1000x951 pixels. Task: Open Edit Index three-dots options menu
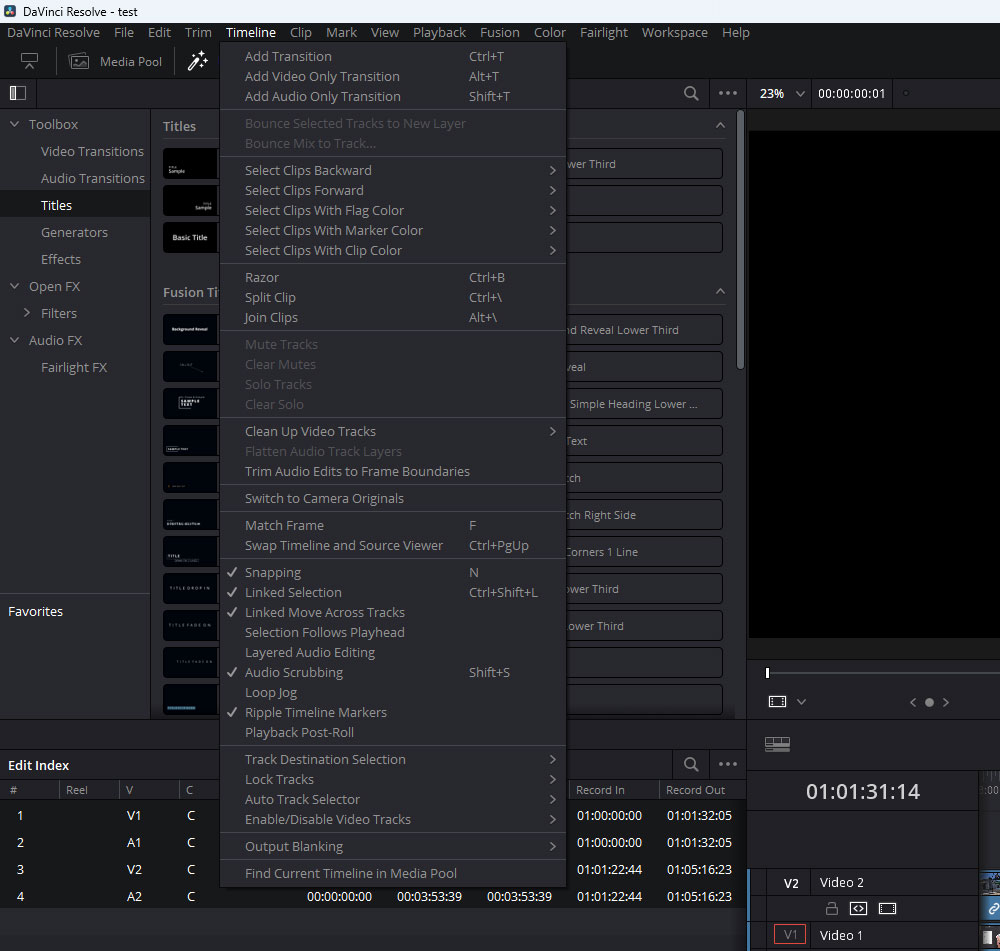[x=728, y=764]
